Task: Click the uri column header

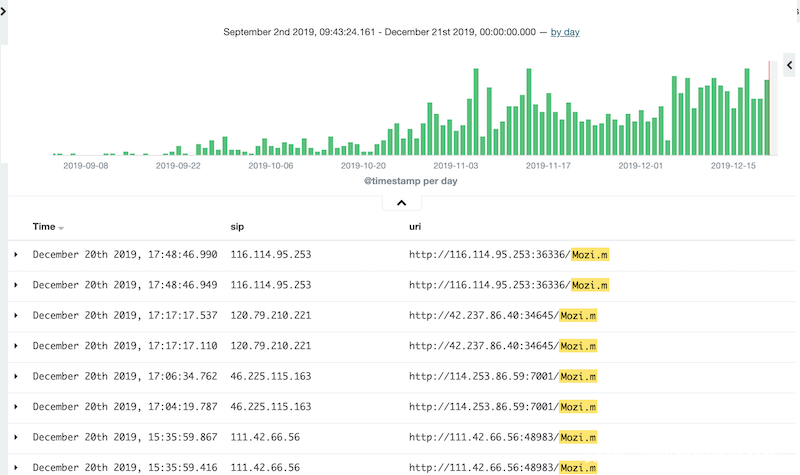Action: point(416,227)
